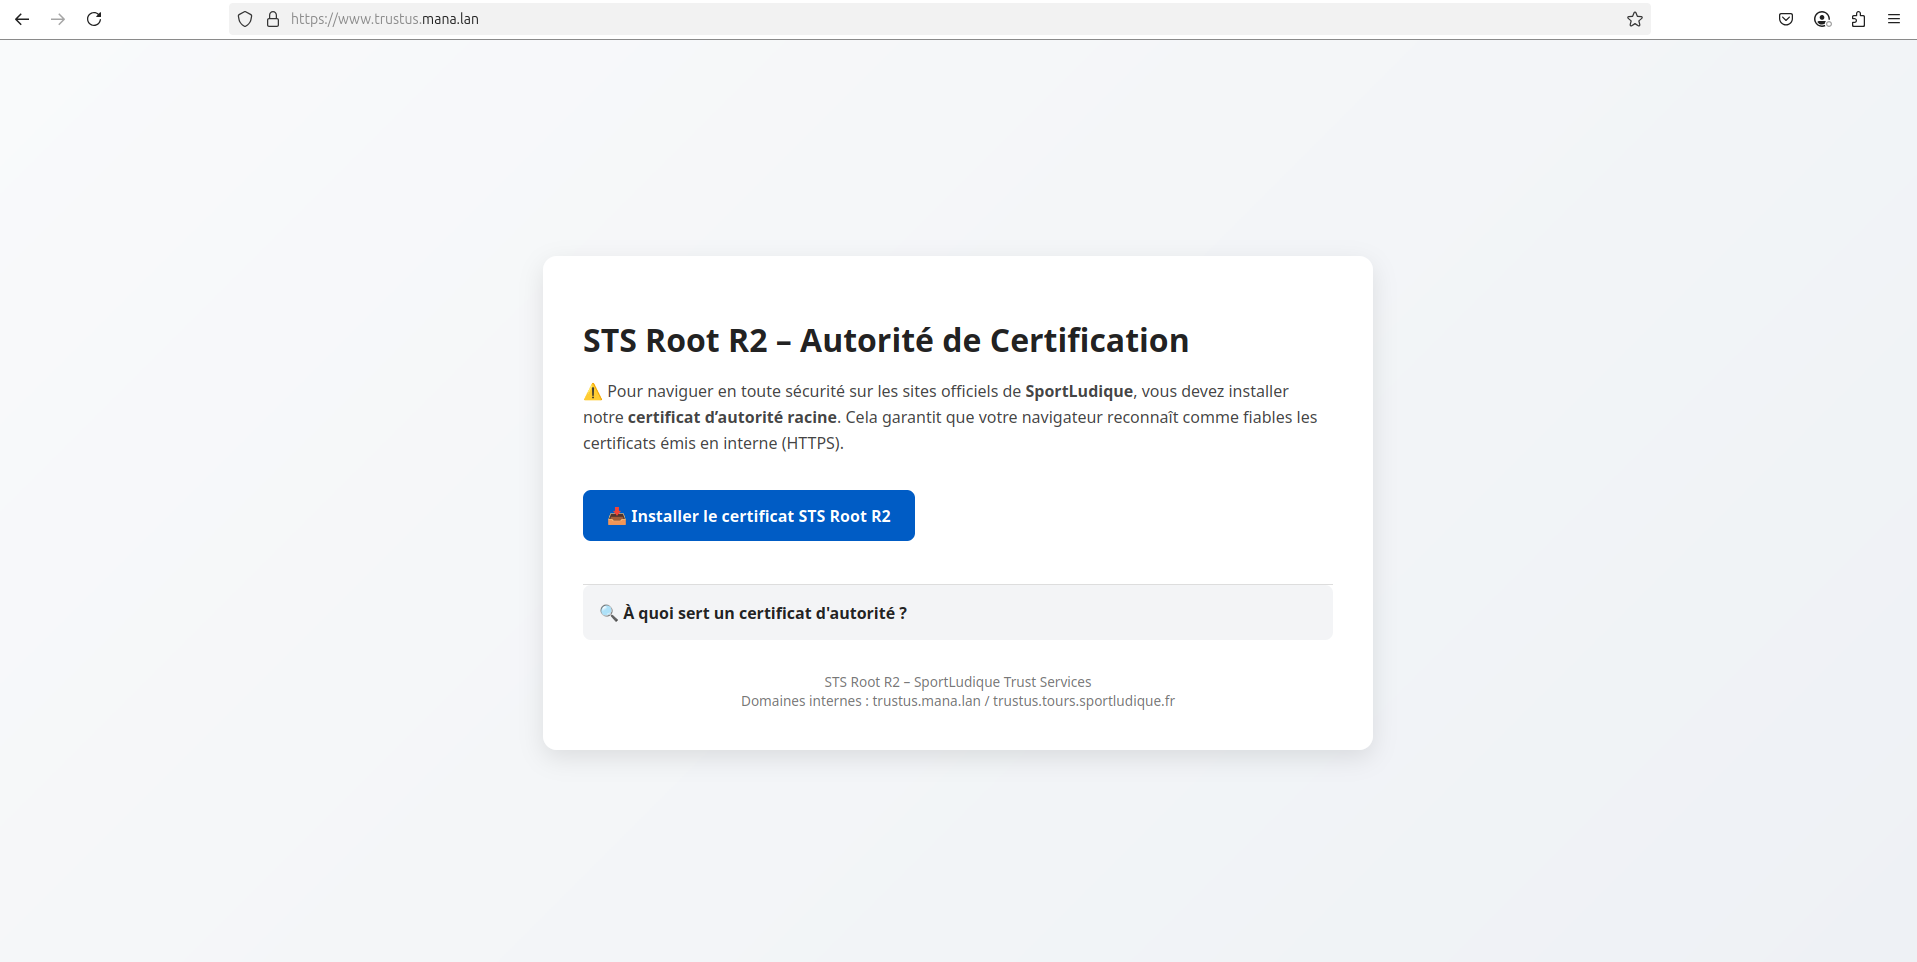Open the Pocket dropdown arrow

click(x=1786, y=19)
